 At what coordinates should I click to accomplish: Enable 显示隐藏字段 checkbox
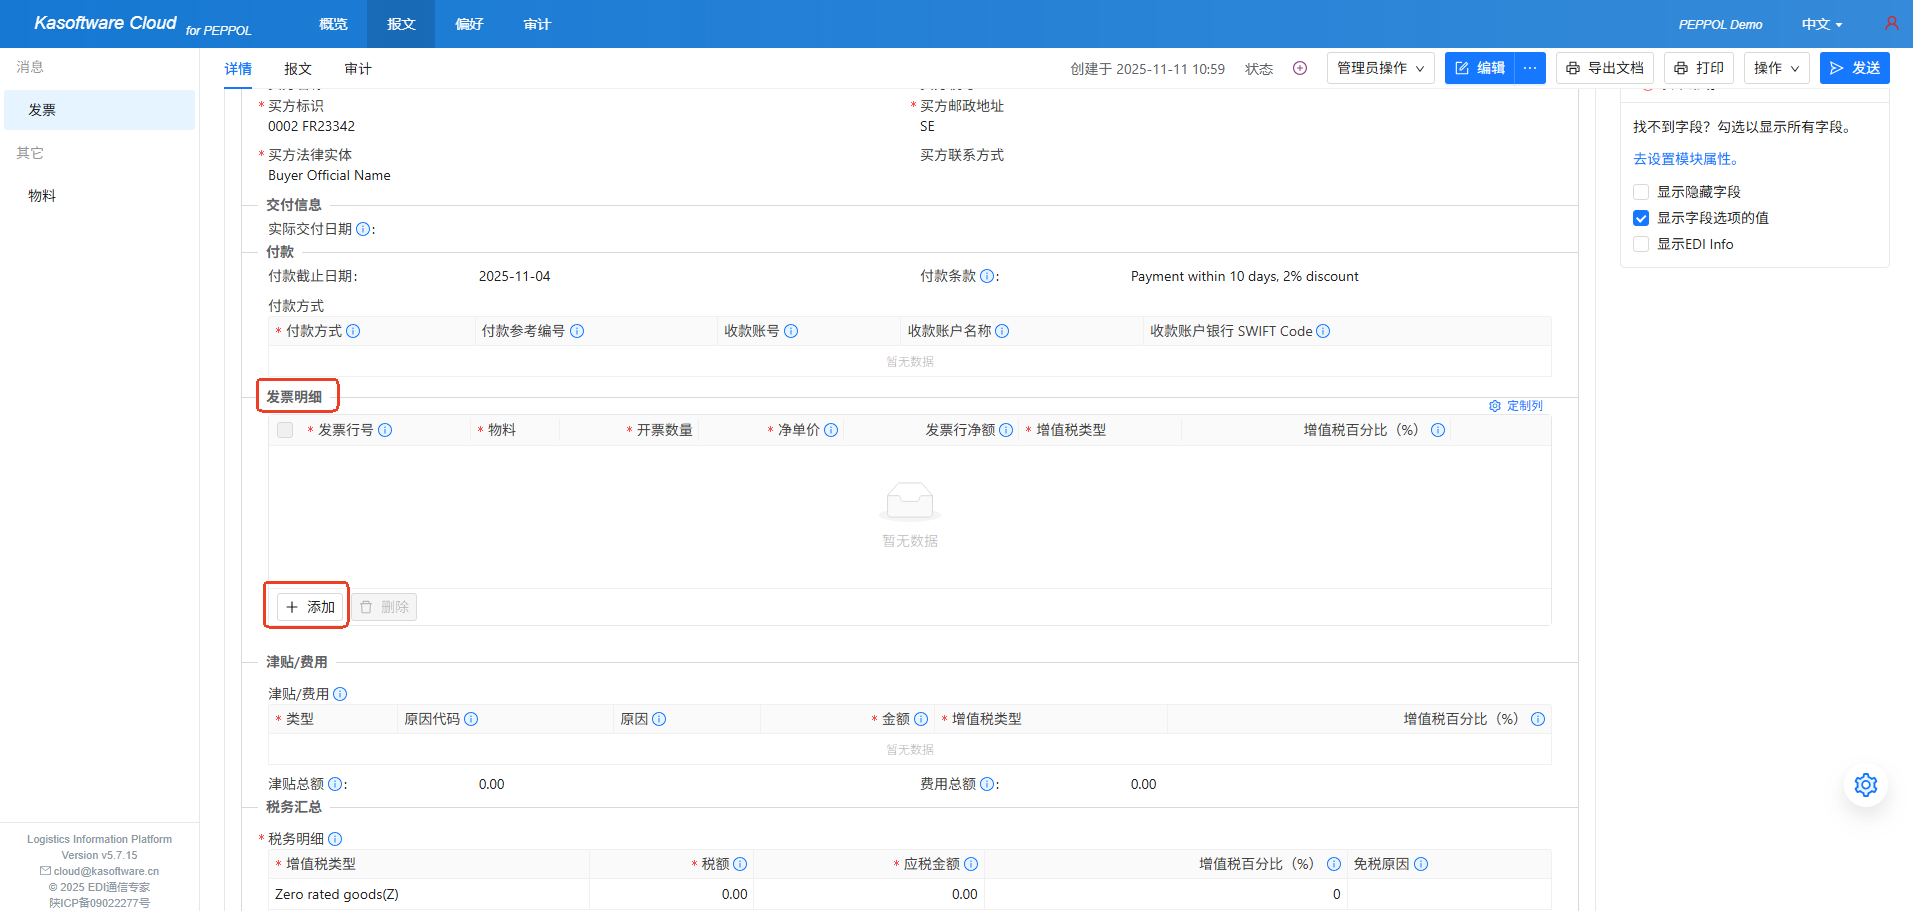(1641, 192)
